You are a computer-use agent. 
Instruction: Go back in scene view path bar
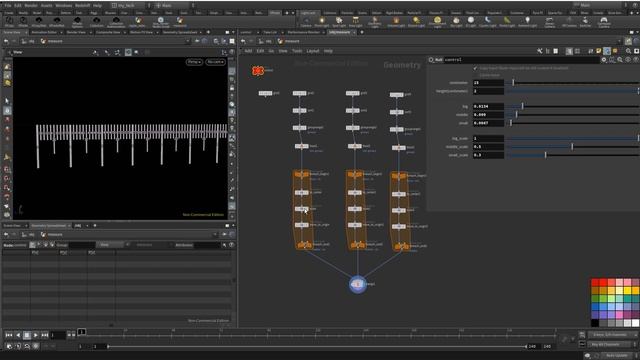tap(6, 41)
